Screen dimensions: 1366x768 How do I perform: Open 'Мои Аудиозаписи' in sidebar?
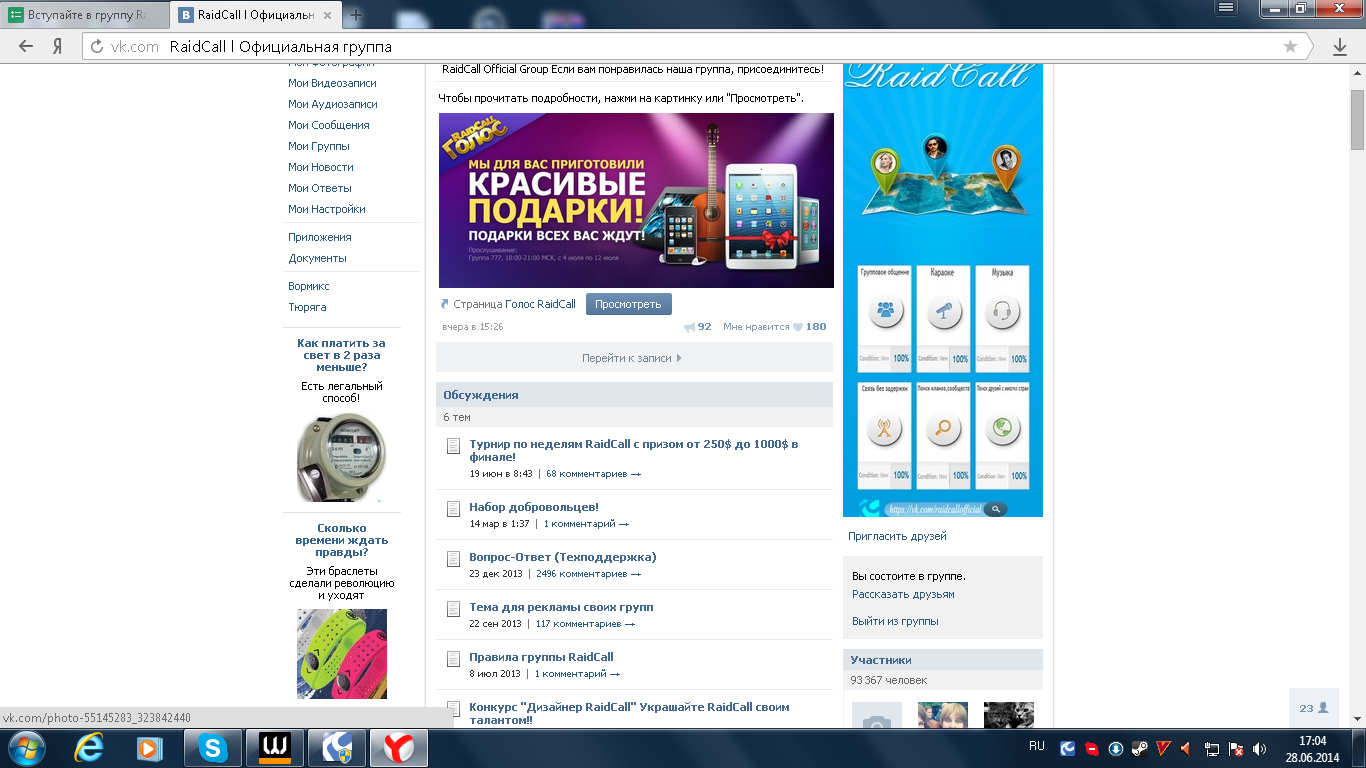333,104
